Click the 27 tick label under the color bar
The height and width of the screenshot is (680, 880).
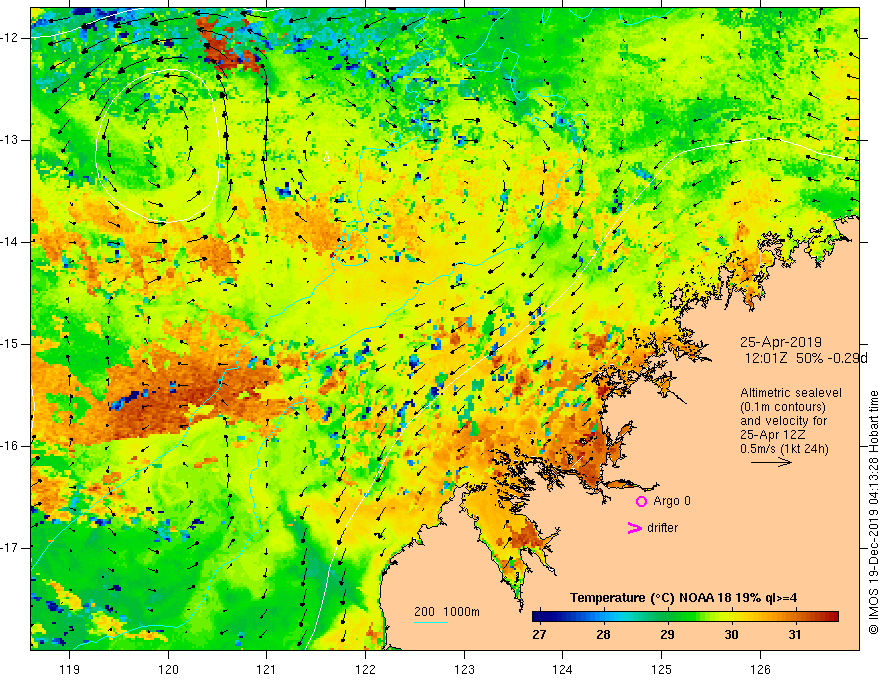point(539,635)
